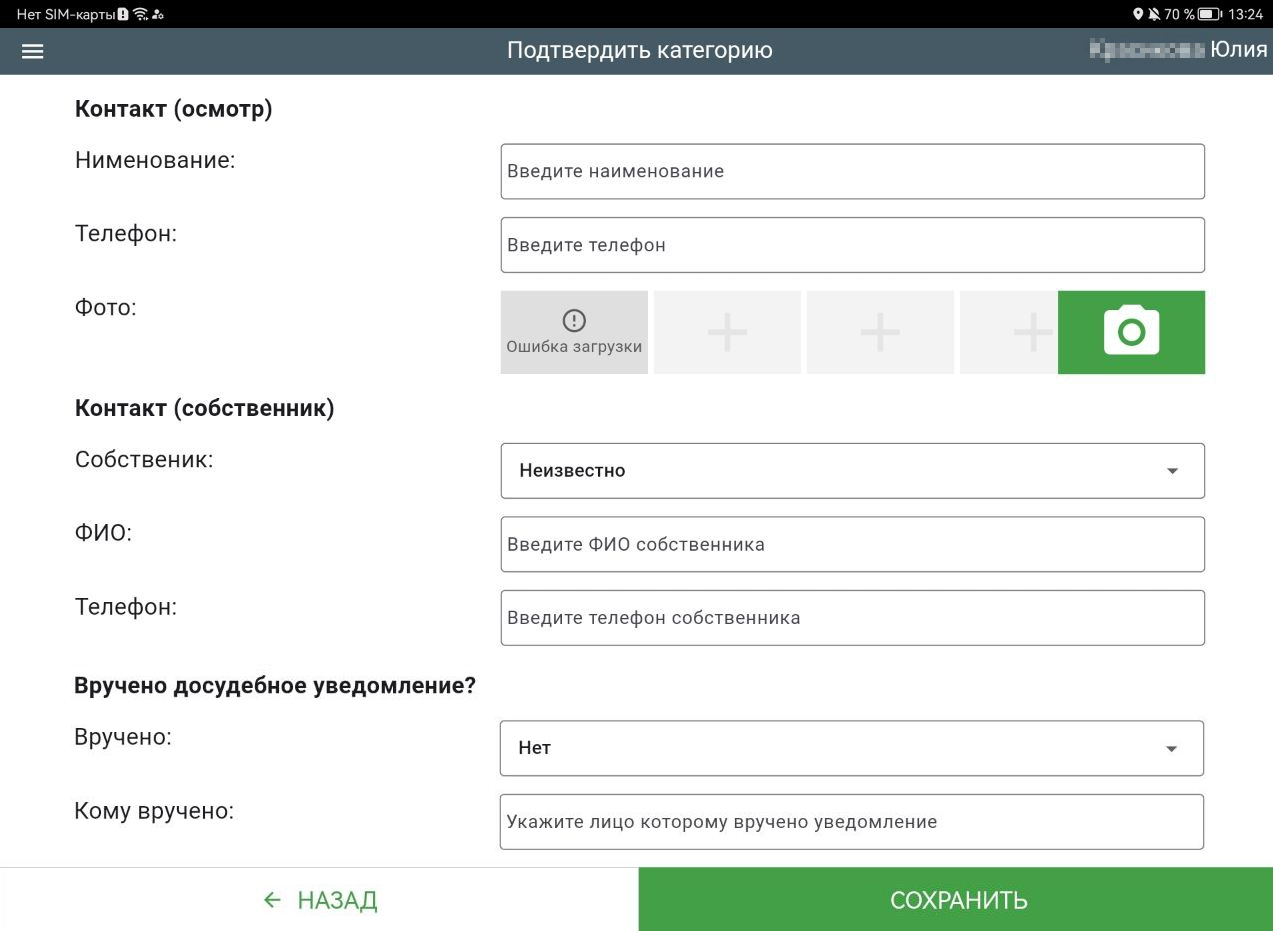Focus the 'Введите наименование' input field
Screen dimensions: 1273x931
pyautogui.click(x=852, y=172)
